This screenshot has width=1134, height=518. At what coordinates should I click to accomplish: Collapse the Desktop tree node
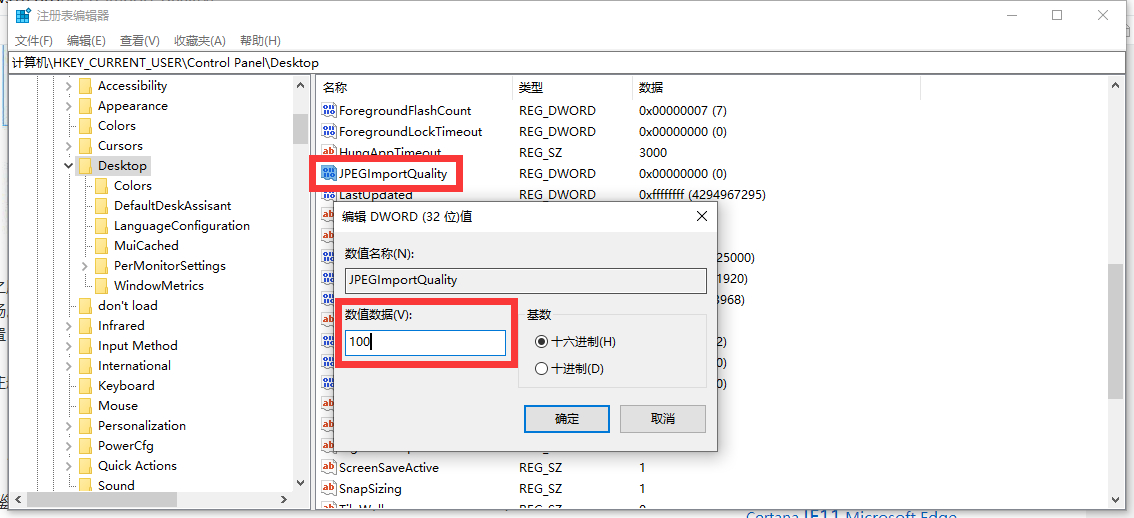point(68,166)
